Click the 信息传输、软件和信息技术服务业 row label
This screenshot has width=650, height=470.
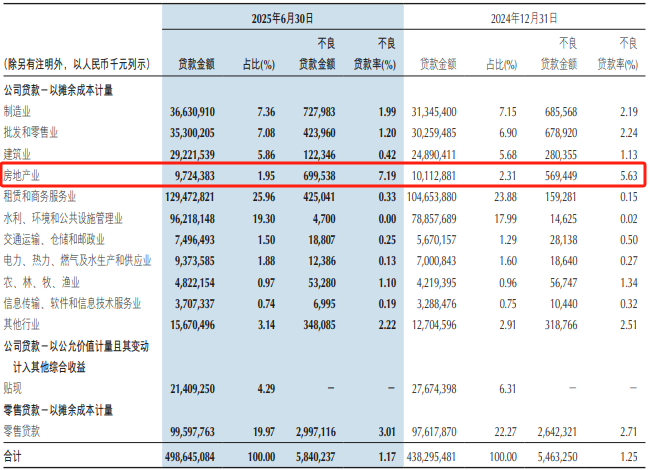coord(70,303)
